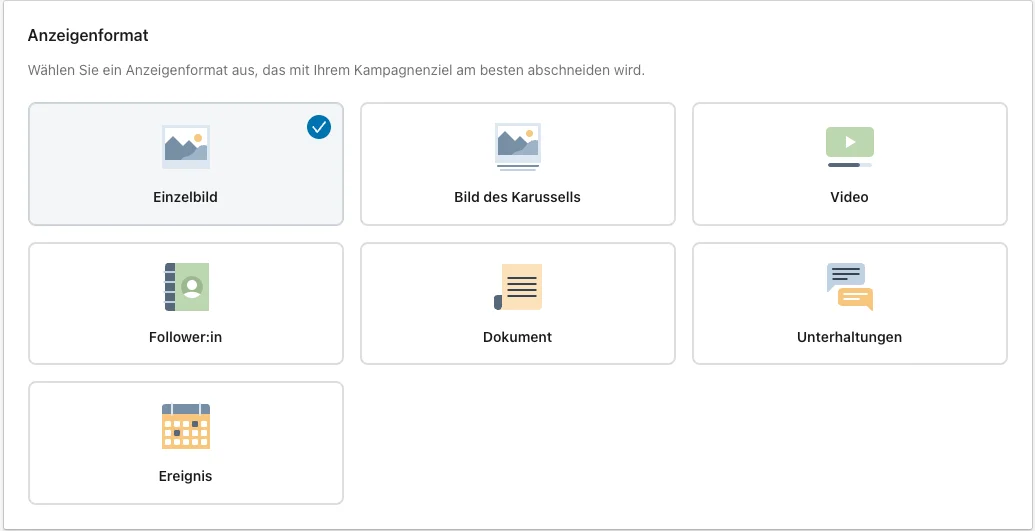The image size is (1035, 531).
Task: Click the Video play icon
Action: click(850, 147)
